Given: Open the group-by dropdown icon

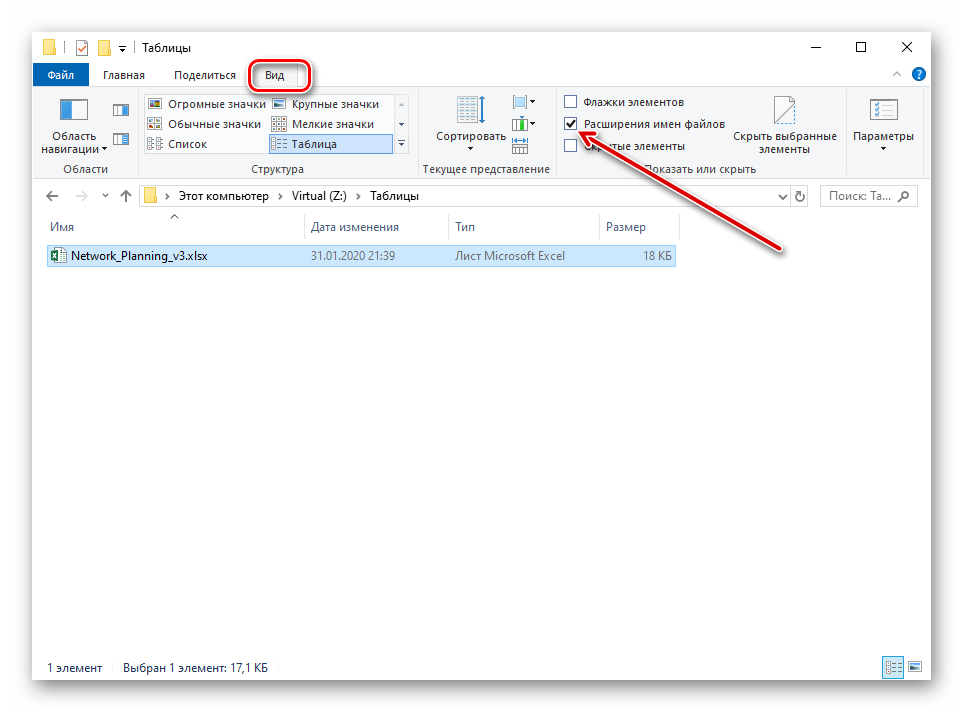Looking at the screenshot, I should tap(523, 102).
